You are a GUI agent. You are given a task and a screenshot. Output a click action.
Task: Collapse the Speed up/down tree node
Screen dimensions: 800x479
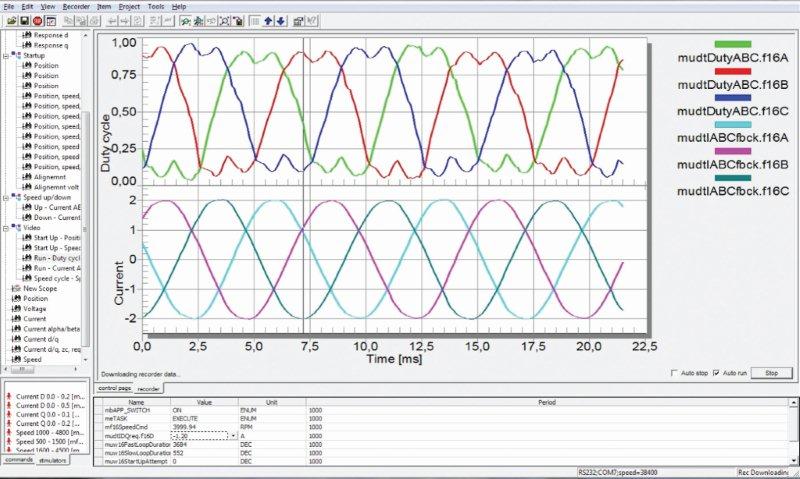[x=6, y=198]
